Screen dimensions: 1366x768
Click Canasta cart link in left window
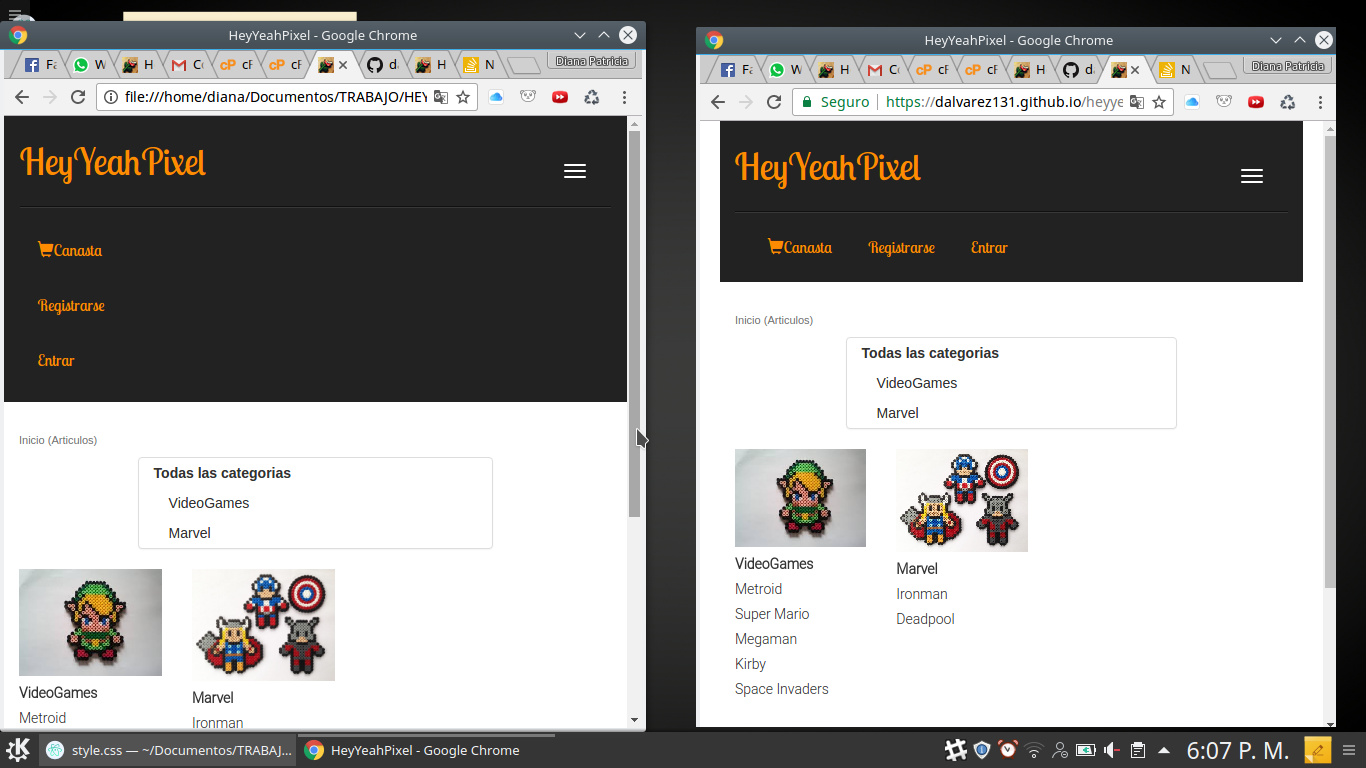70,250
